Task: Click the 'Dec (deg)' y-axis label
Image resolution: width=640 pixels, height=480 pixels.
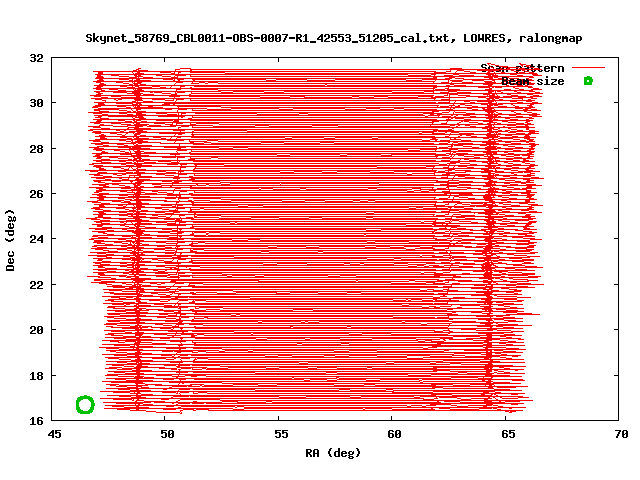Action: [10, 240]
